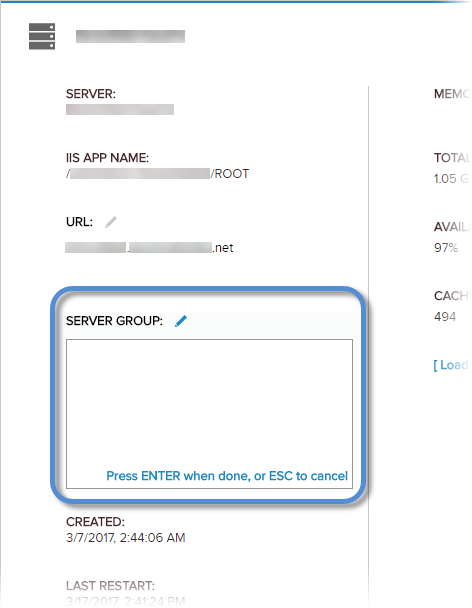This screenshot has height=608, width=472.
Task: Click the Press ENTER when done hint
Action: 227,476
